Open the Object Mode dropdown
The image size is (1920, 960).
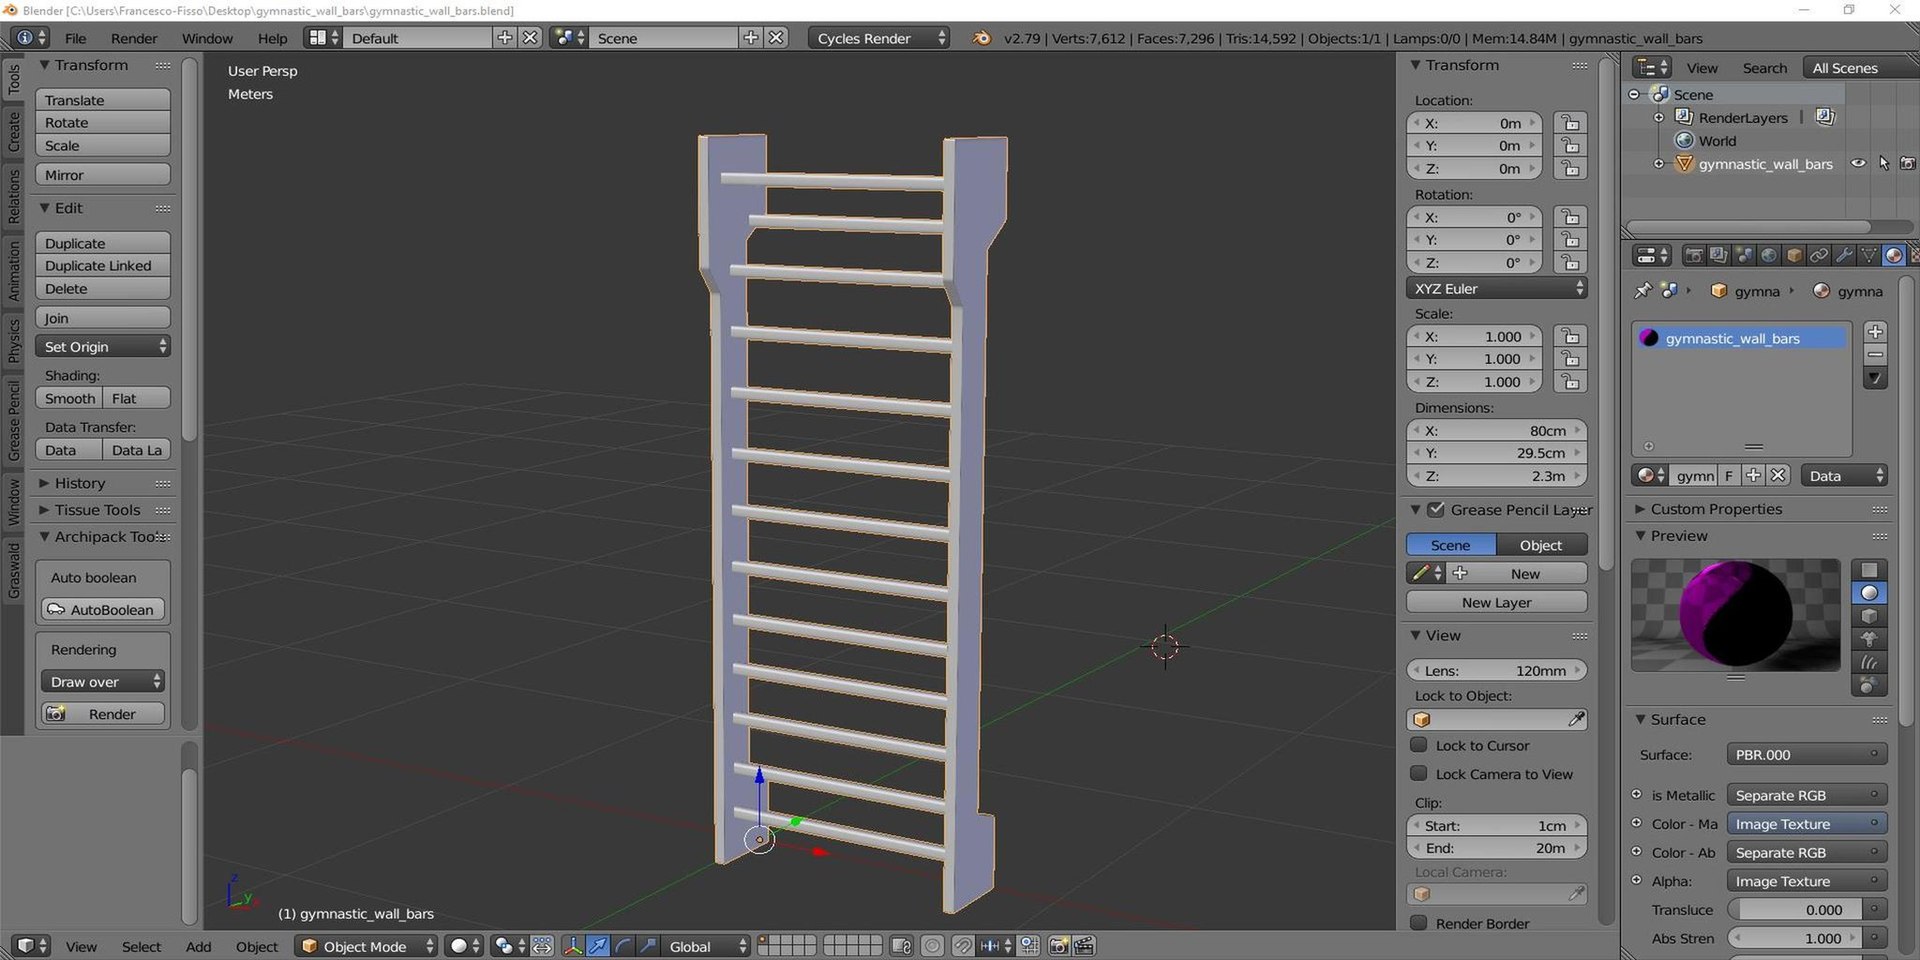[x=366, y=946]
